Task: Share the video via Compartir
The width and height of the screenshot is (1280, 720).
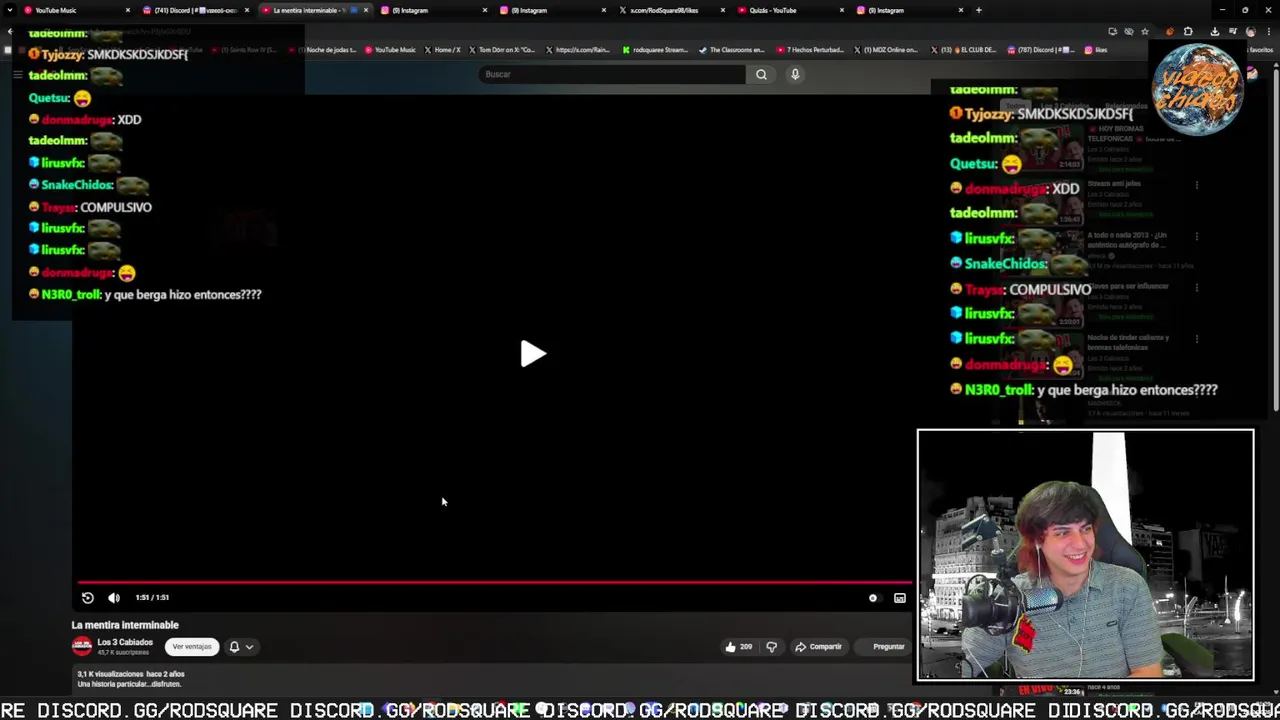Action: (819, 647)
